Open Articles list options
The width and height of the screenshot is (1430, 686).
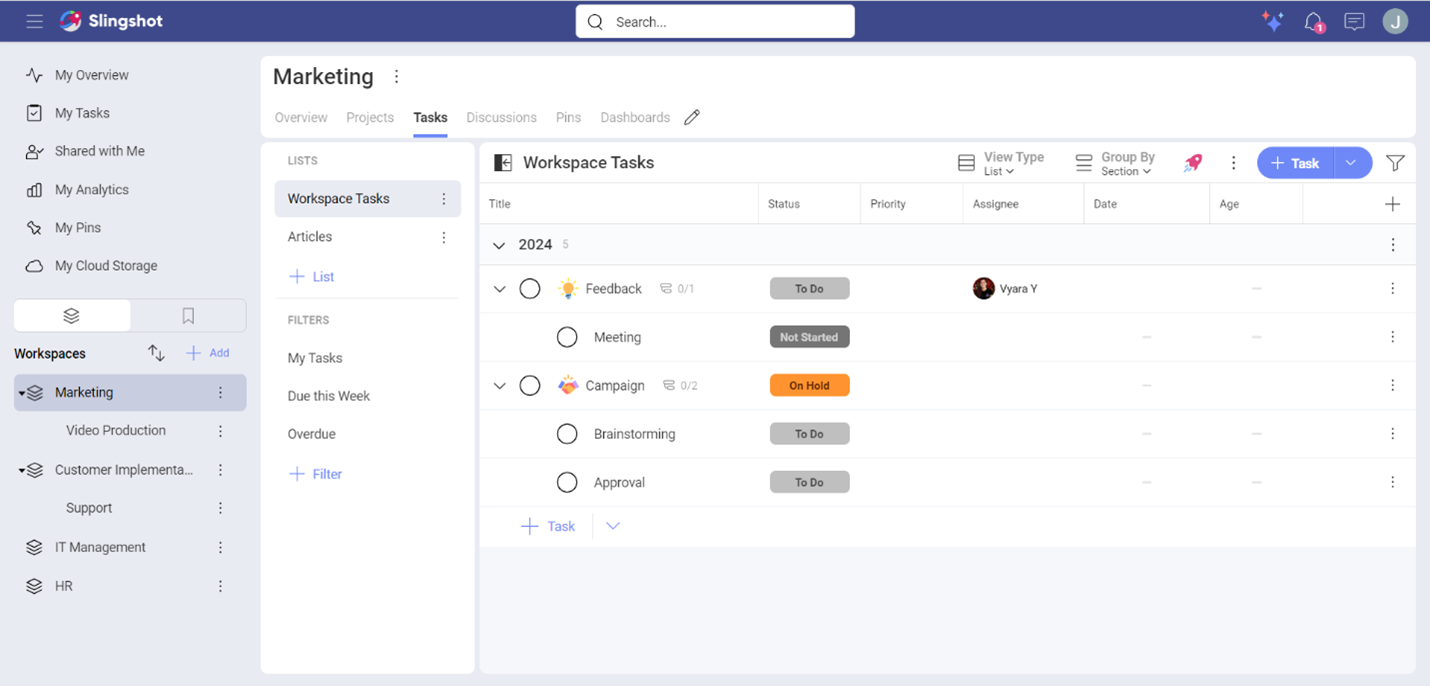444,237
